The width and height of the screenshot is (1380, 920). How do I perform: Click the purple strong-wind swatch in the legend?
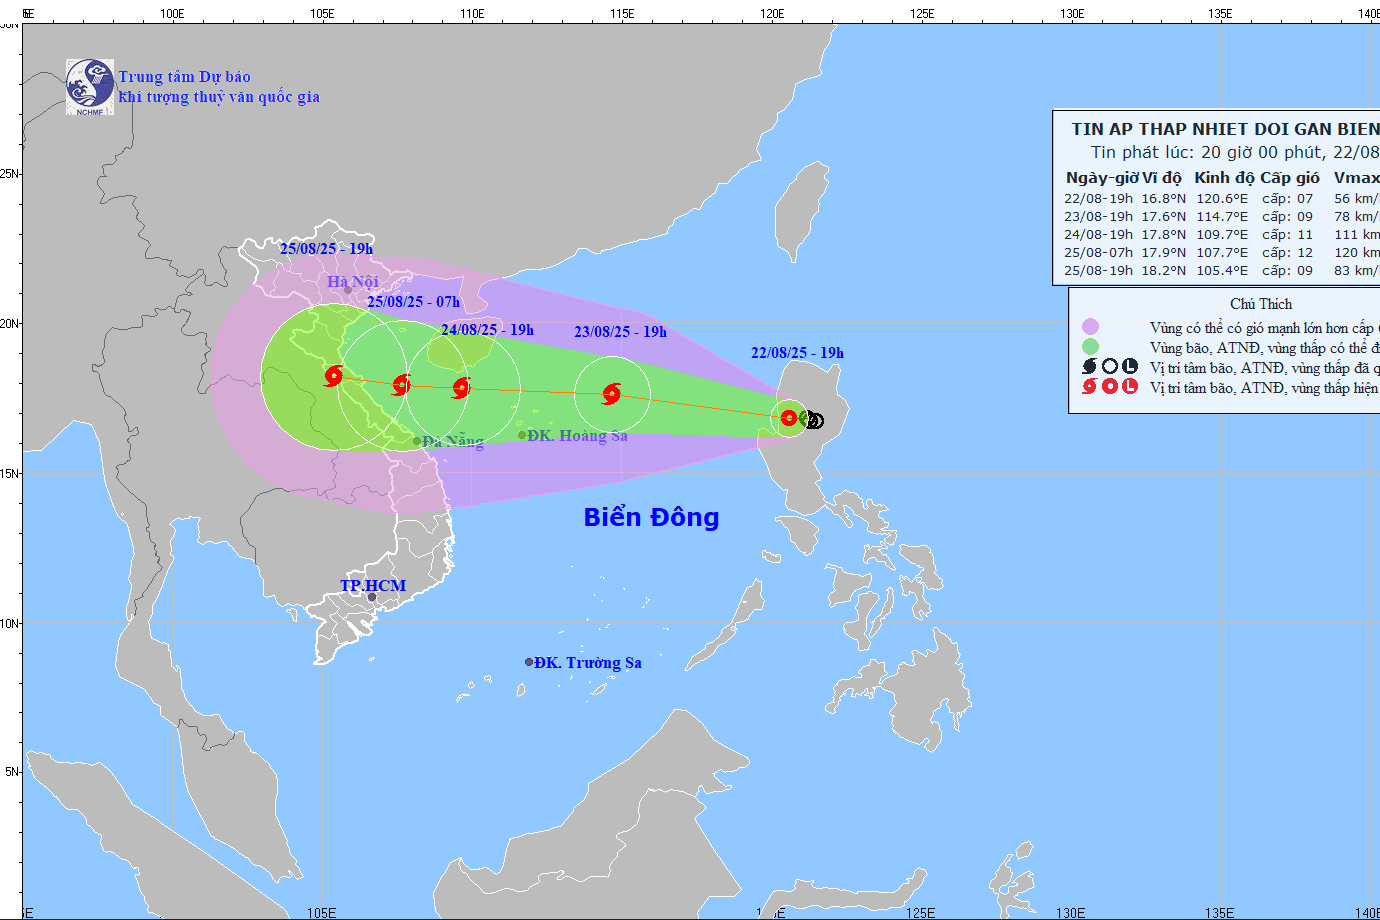click(1090, 327)
